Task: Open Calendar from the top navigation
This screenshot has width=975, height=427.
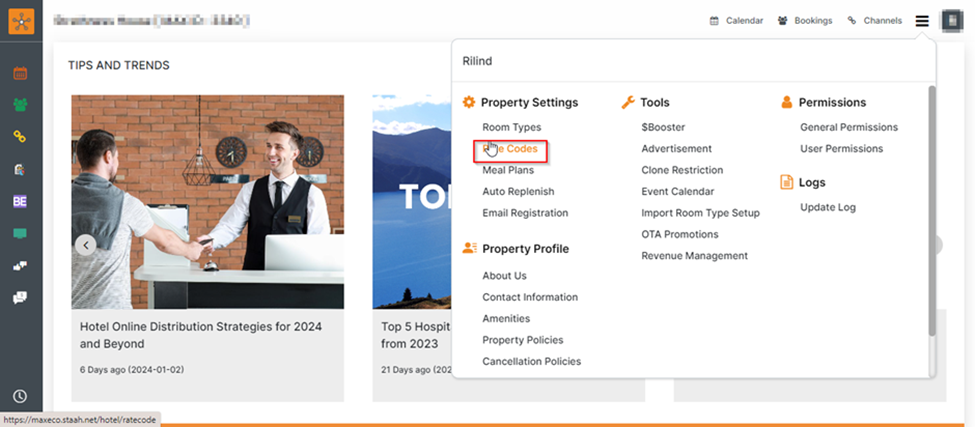Action: pyautogui.click(x=736, y=20)
